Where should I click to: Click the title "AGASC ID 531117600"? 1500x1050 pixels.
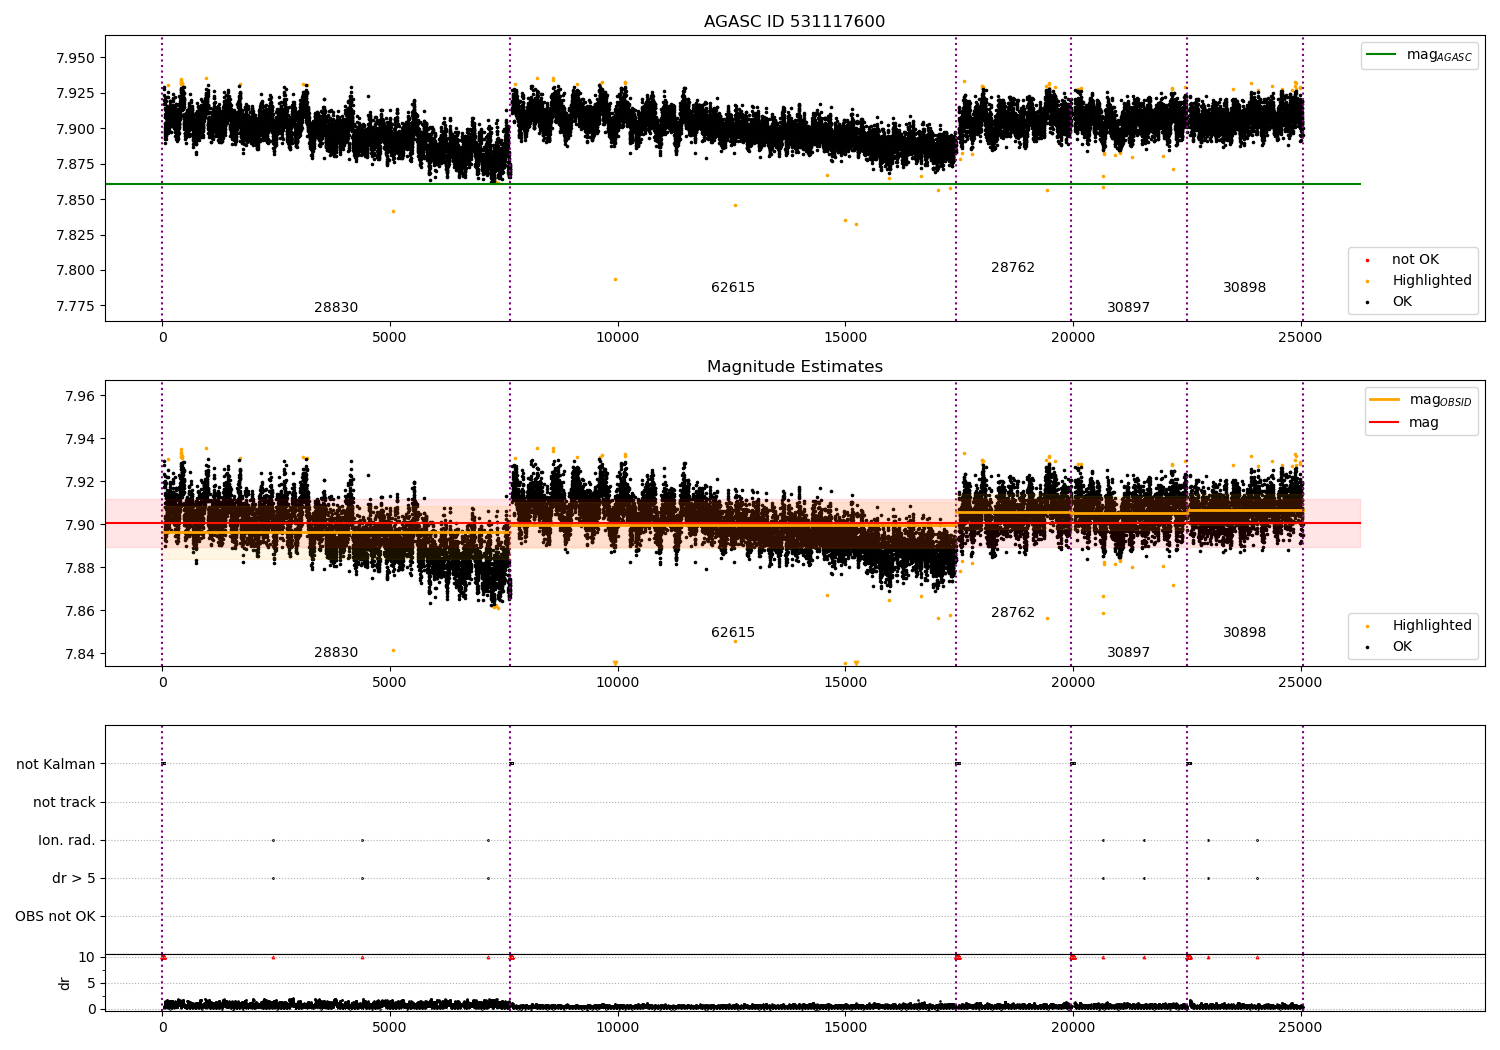pyautogui.click(x=794, y=22)
